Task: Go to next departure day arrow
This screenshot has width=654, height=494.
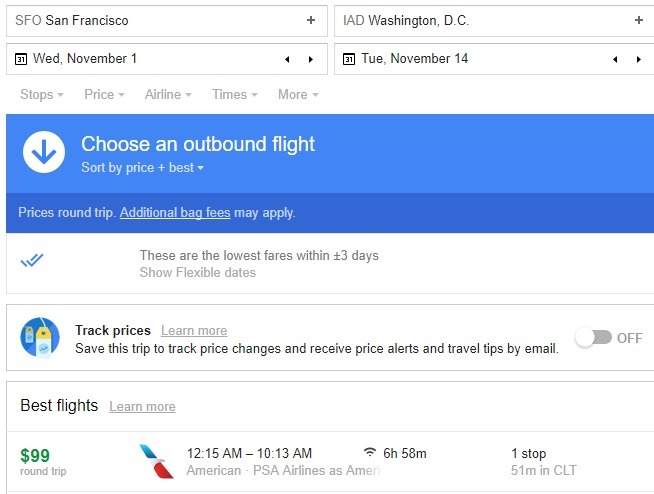Action: [311, 59]
